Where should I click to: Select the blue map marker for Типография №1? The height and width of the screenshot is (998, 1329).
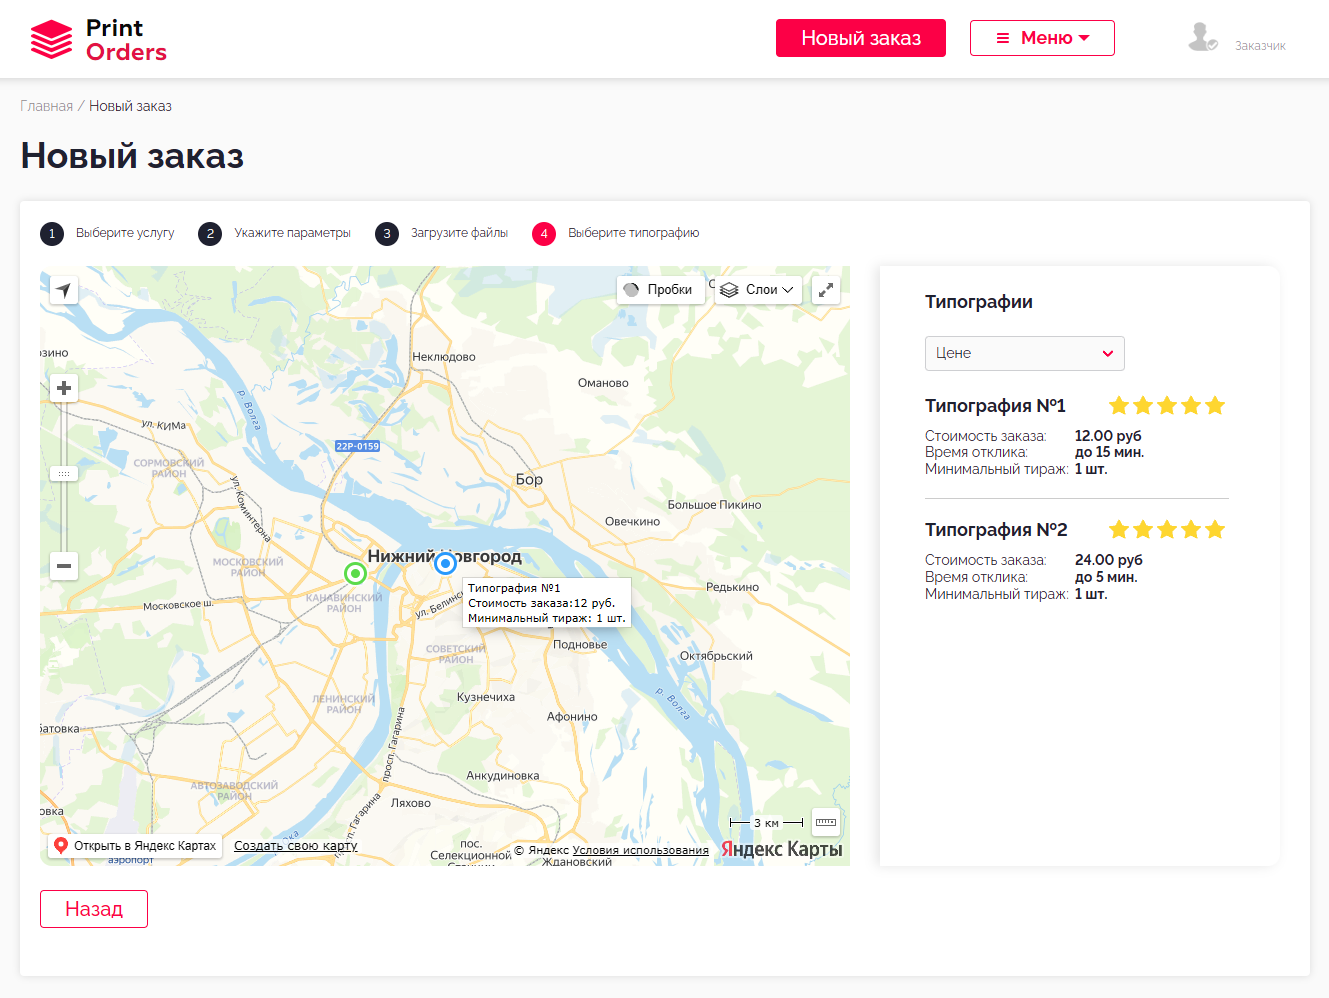click(x=446, y=563)
